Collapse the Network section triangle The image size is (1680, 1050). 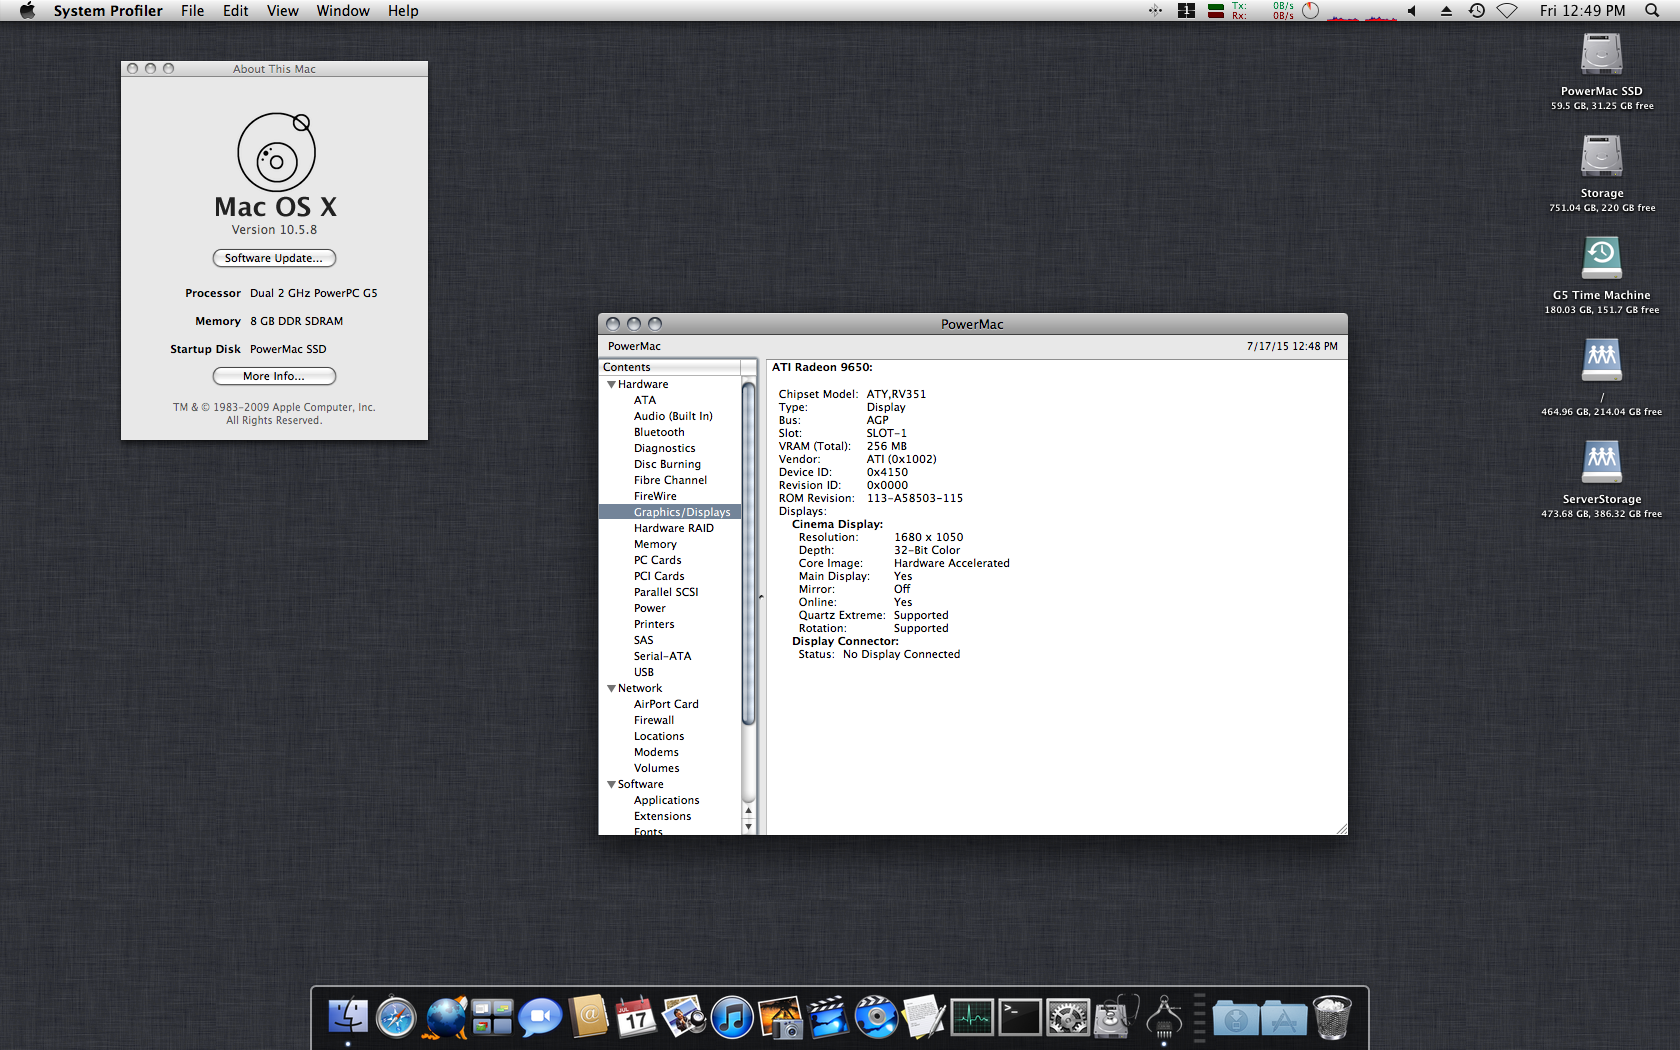[x=611, y=688]
